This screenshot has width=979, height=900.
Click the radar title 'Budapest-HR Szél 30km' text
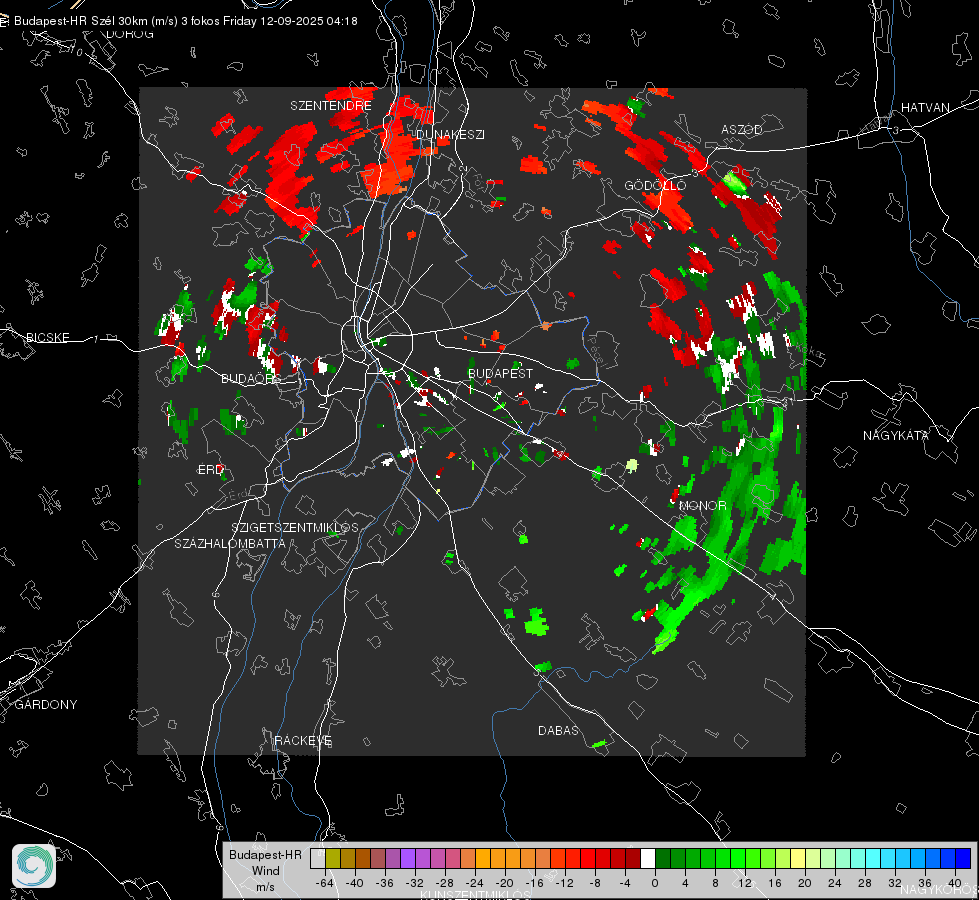[x=81, y=21]
